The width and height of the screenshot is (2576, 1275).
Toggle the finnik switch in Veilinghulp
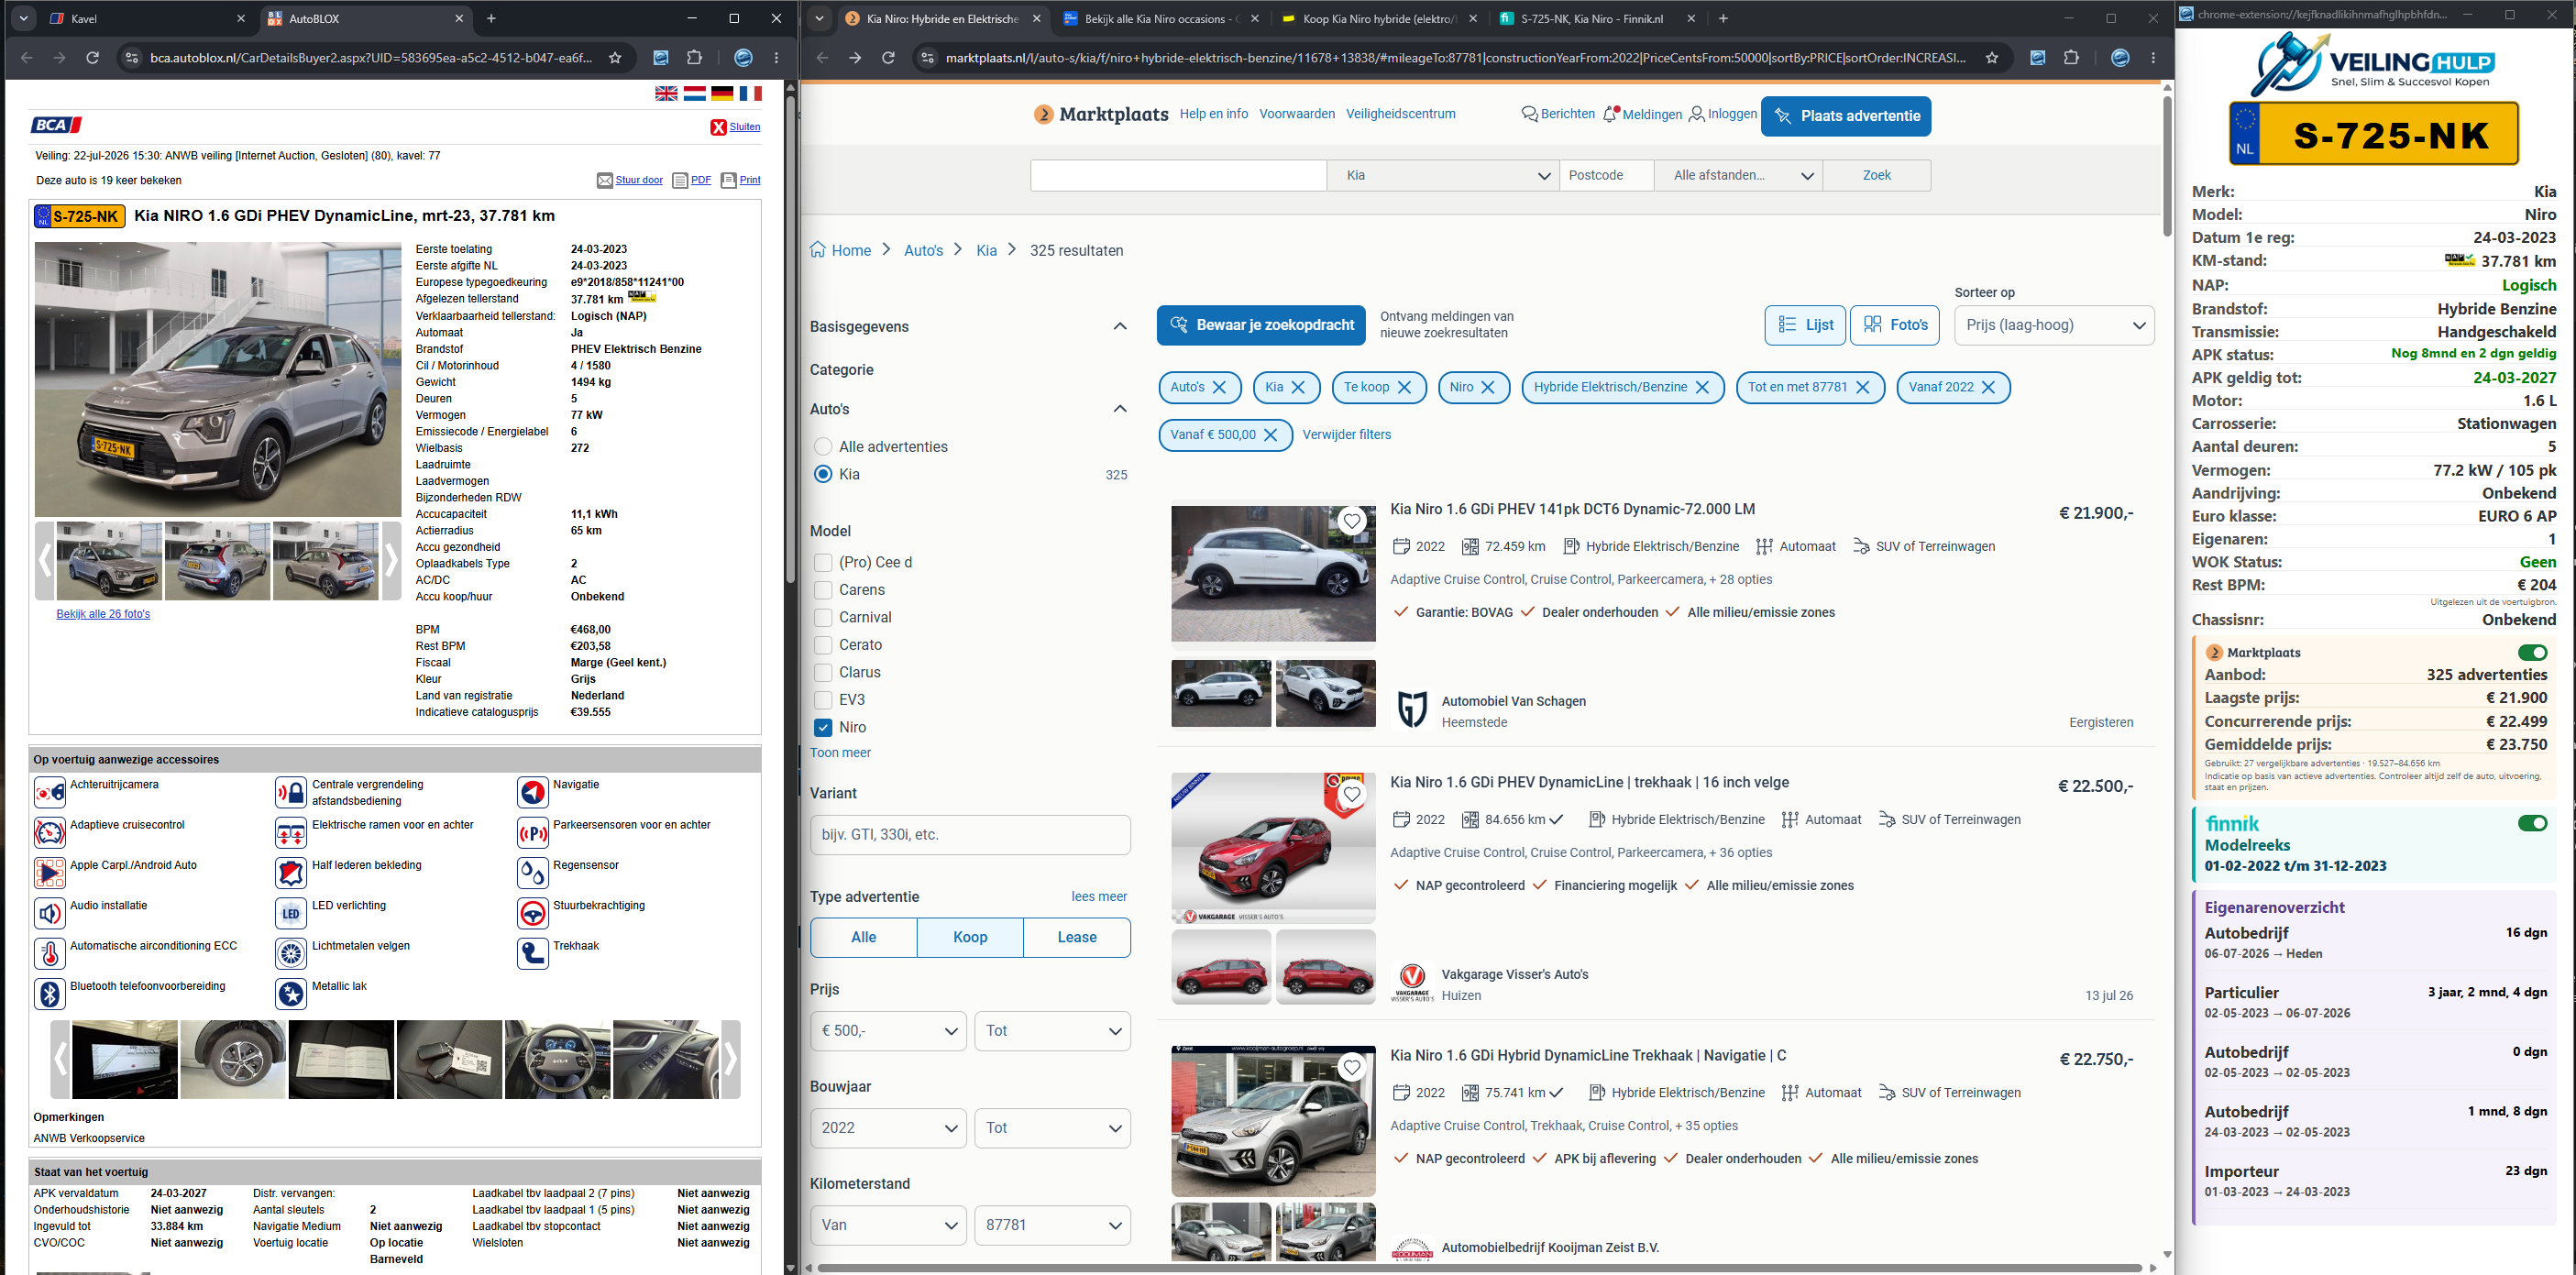(2532, 823)
